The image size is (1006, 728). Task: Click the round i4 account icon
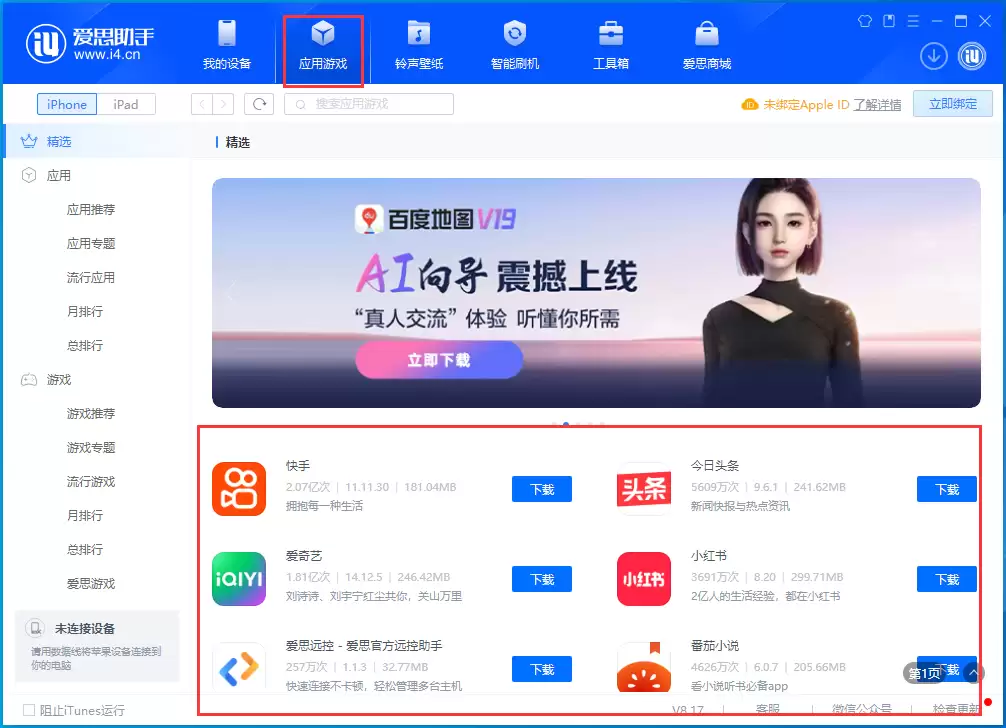pos(972,56)
